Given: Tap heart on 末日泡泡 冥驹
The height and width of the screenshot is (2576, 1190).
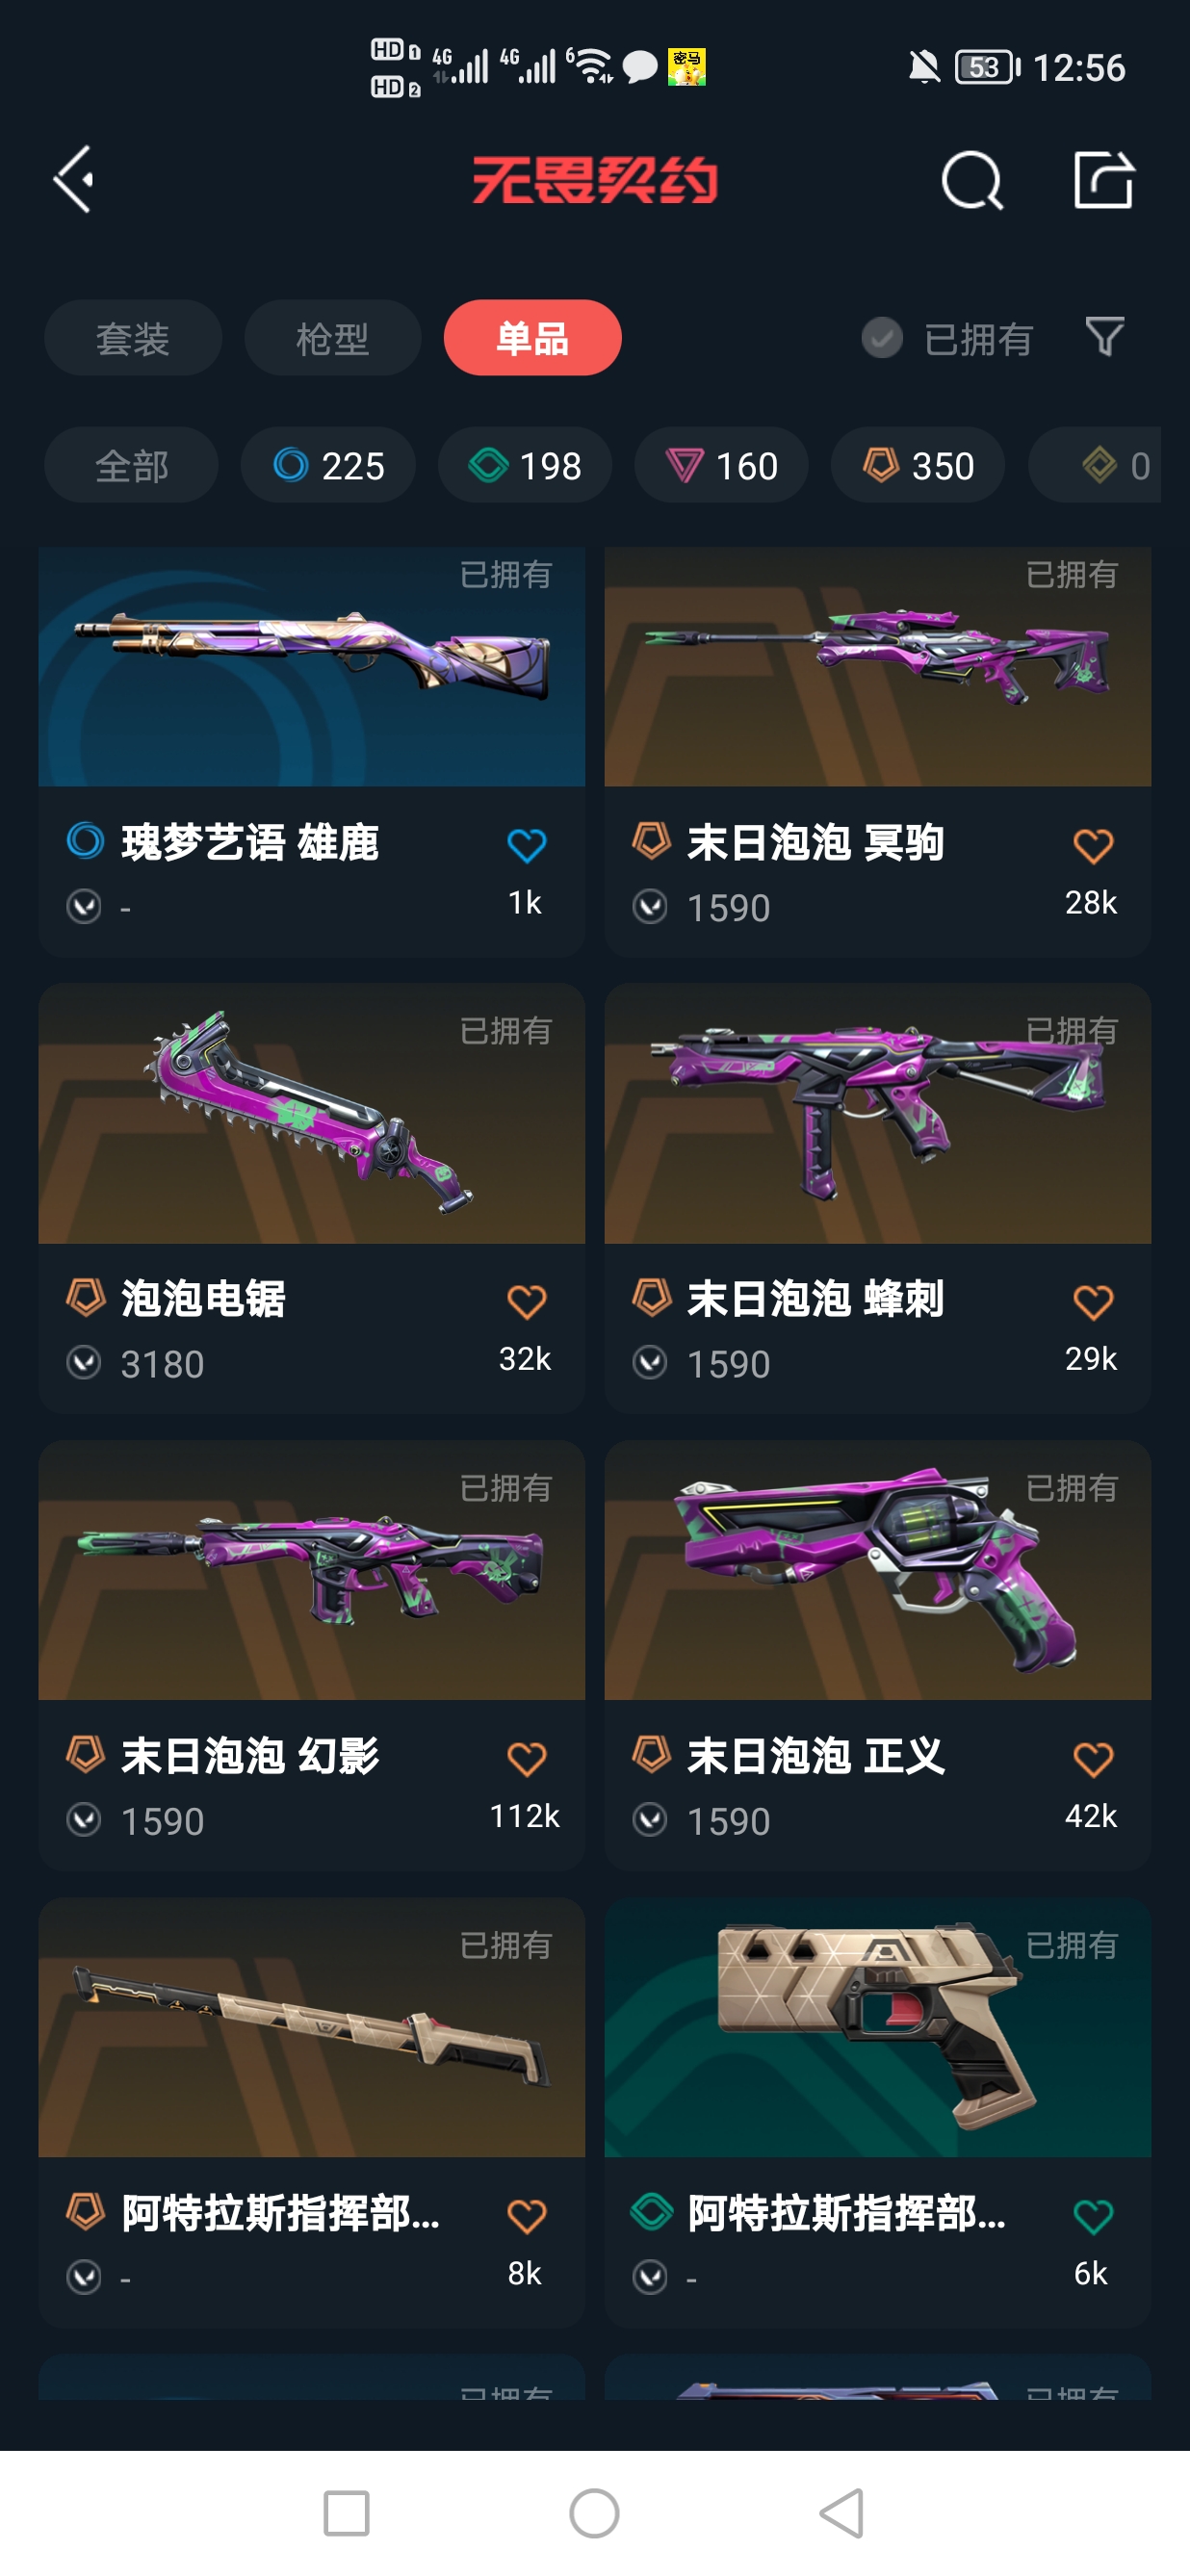Looking at the screenshot, I should point(1092,846).
